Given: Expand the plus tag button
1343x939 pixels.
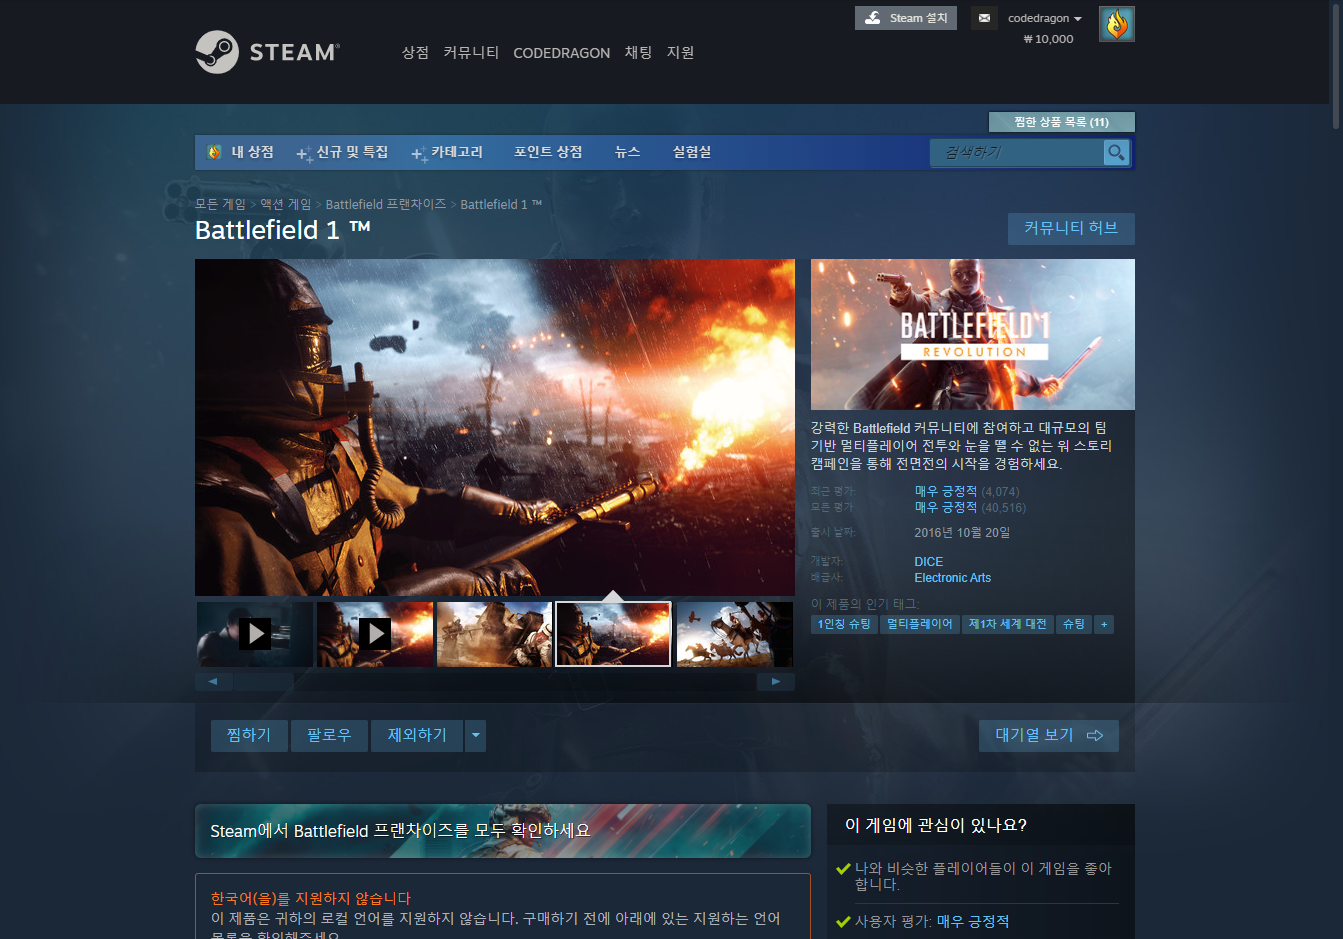Looking at the screenshot, I should 1104,624.
